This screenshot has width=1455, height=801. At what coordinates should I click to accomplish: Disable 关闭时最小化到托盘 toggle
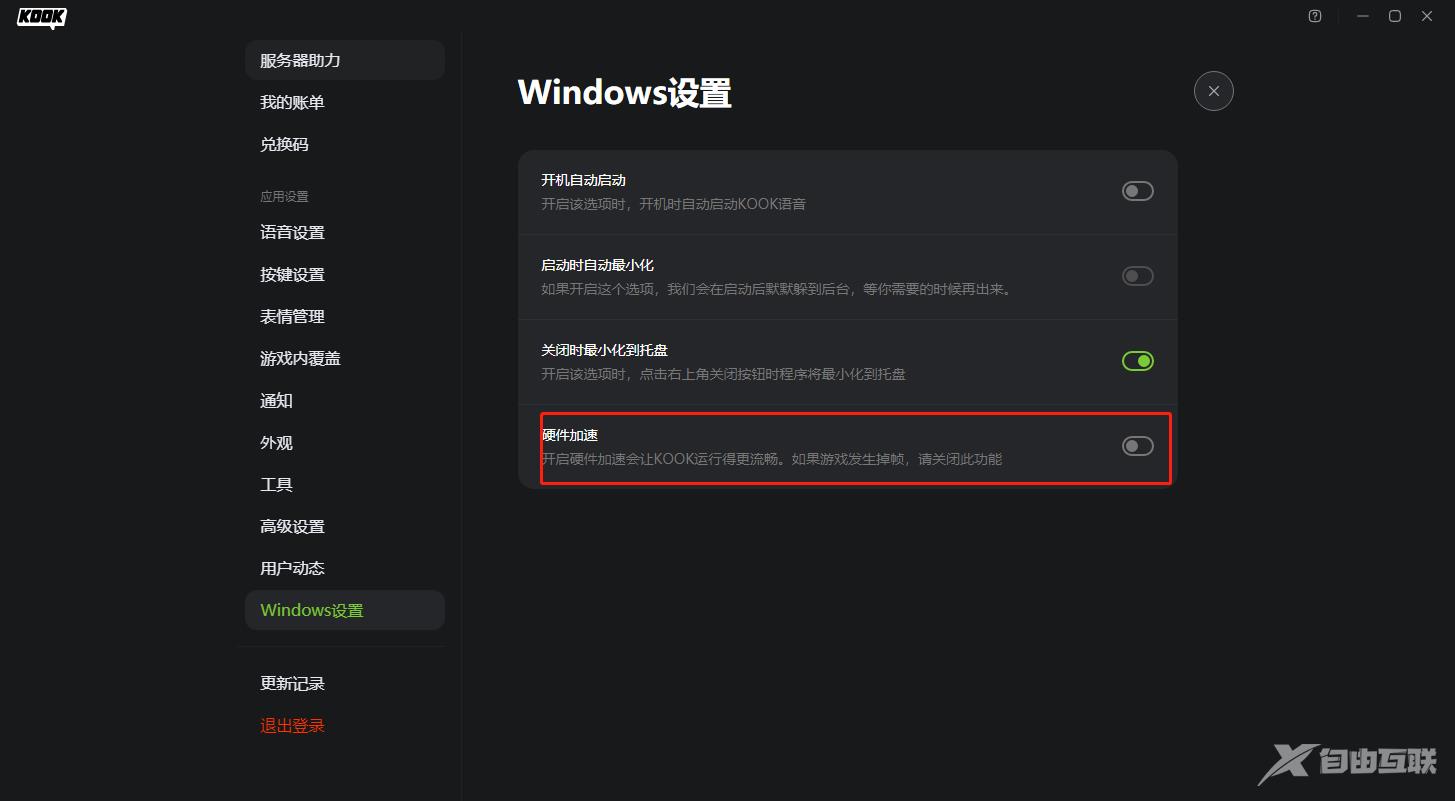click(1138, 361)
